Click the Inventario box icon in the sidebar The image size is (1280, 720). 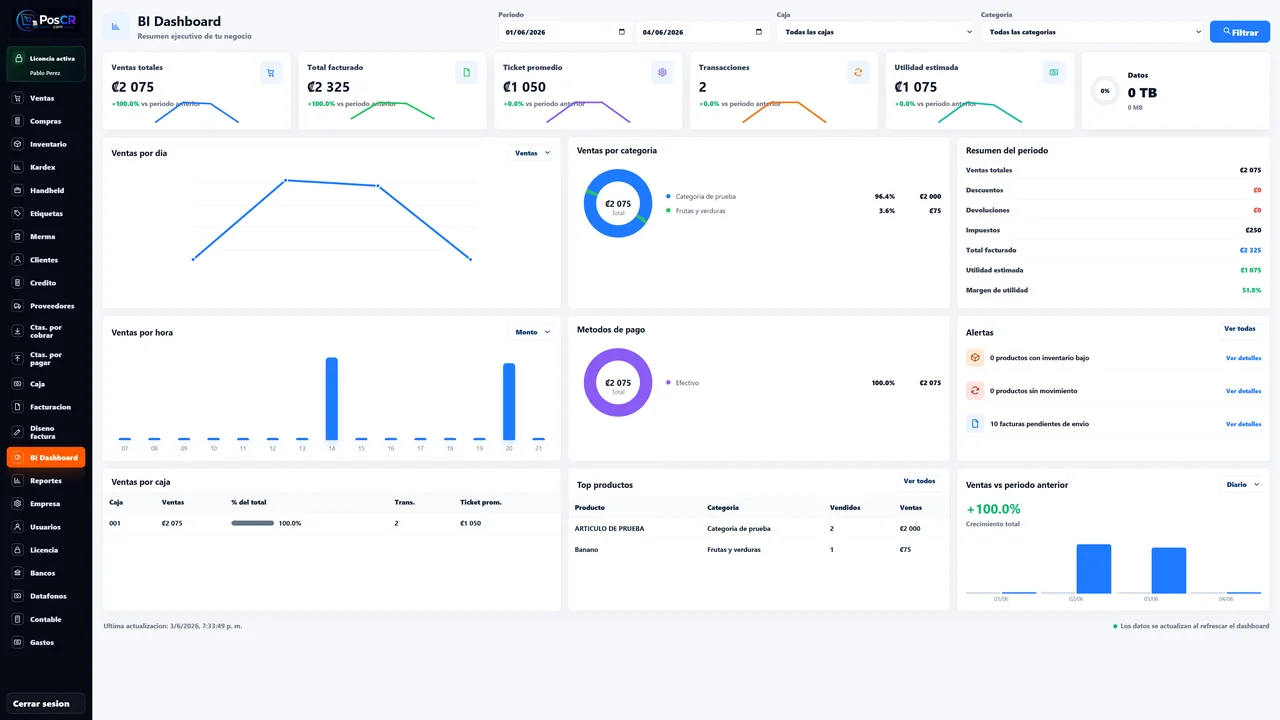pyautogui.click(x=18, y=144)
